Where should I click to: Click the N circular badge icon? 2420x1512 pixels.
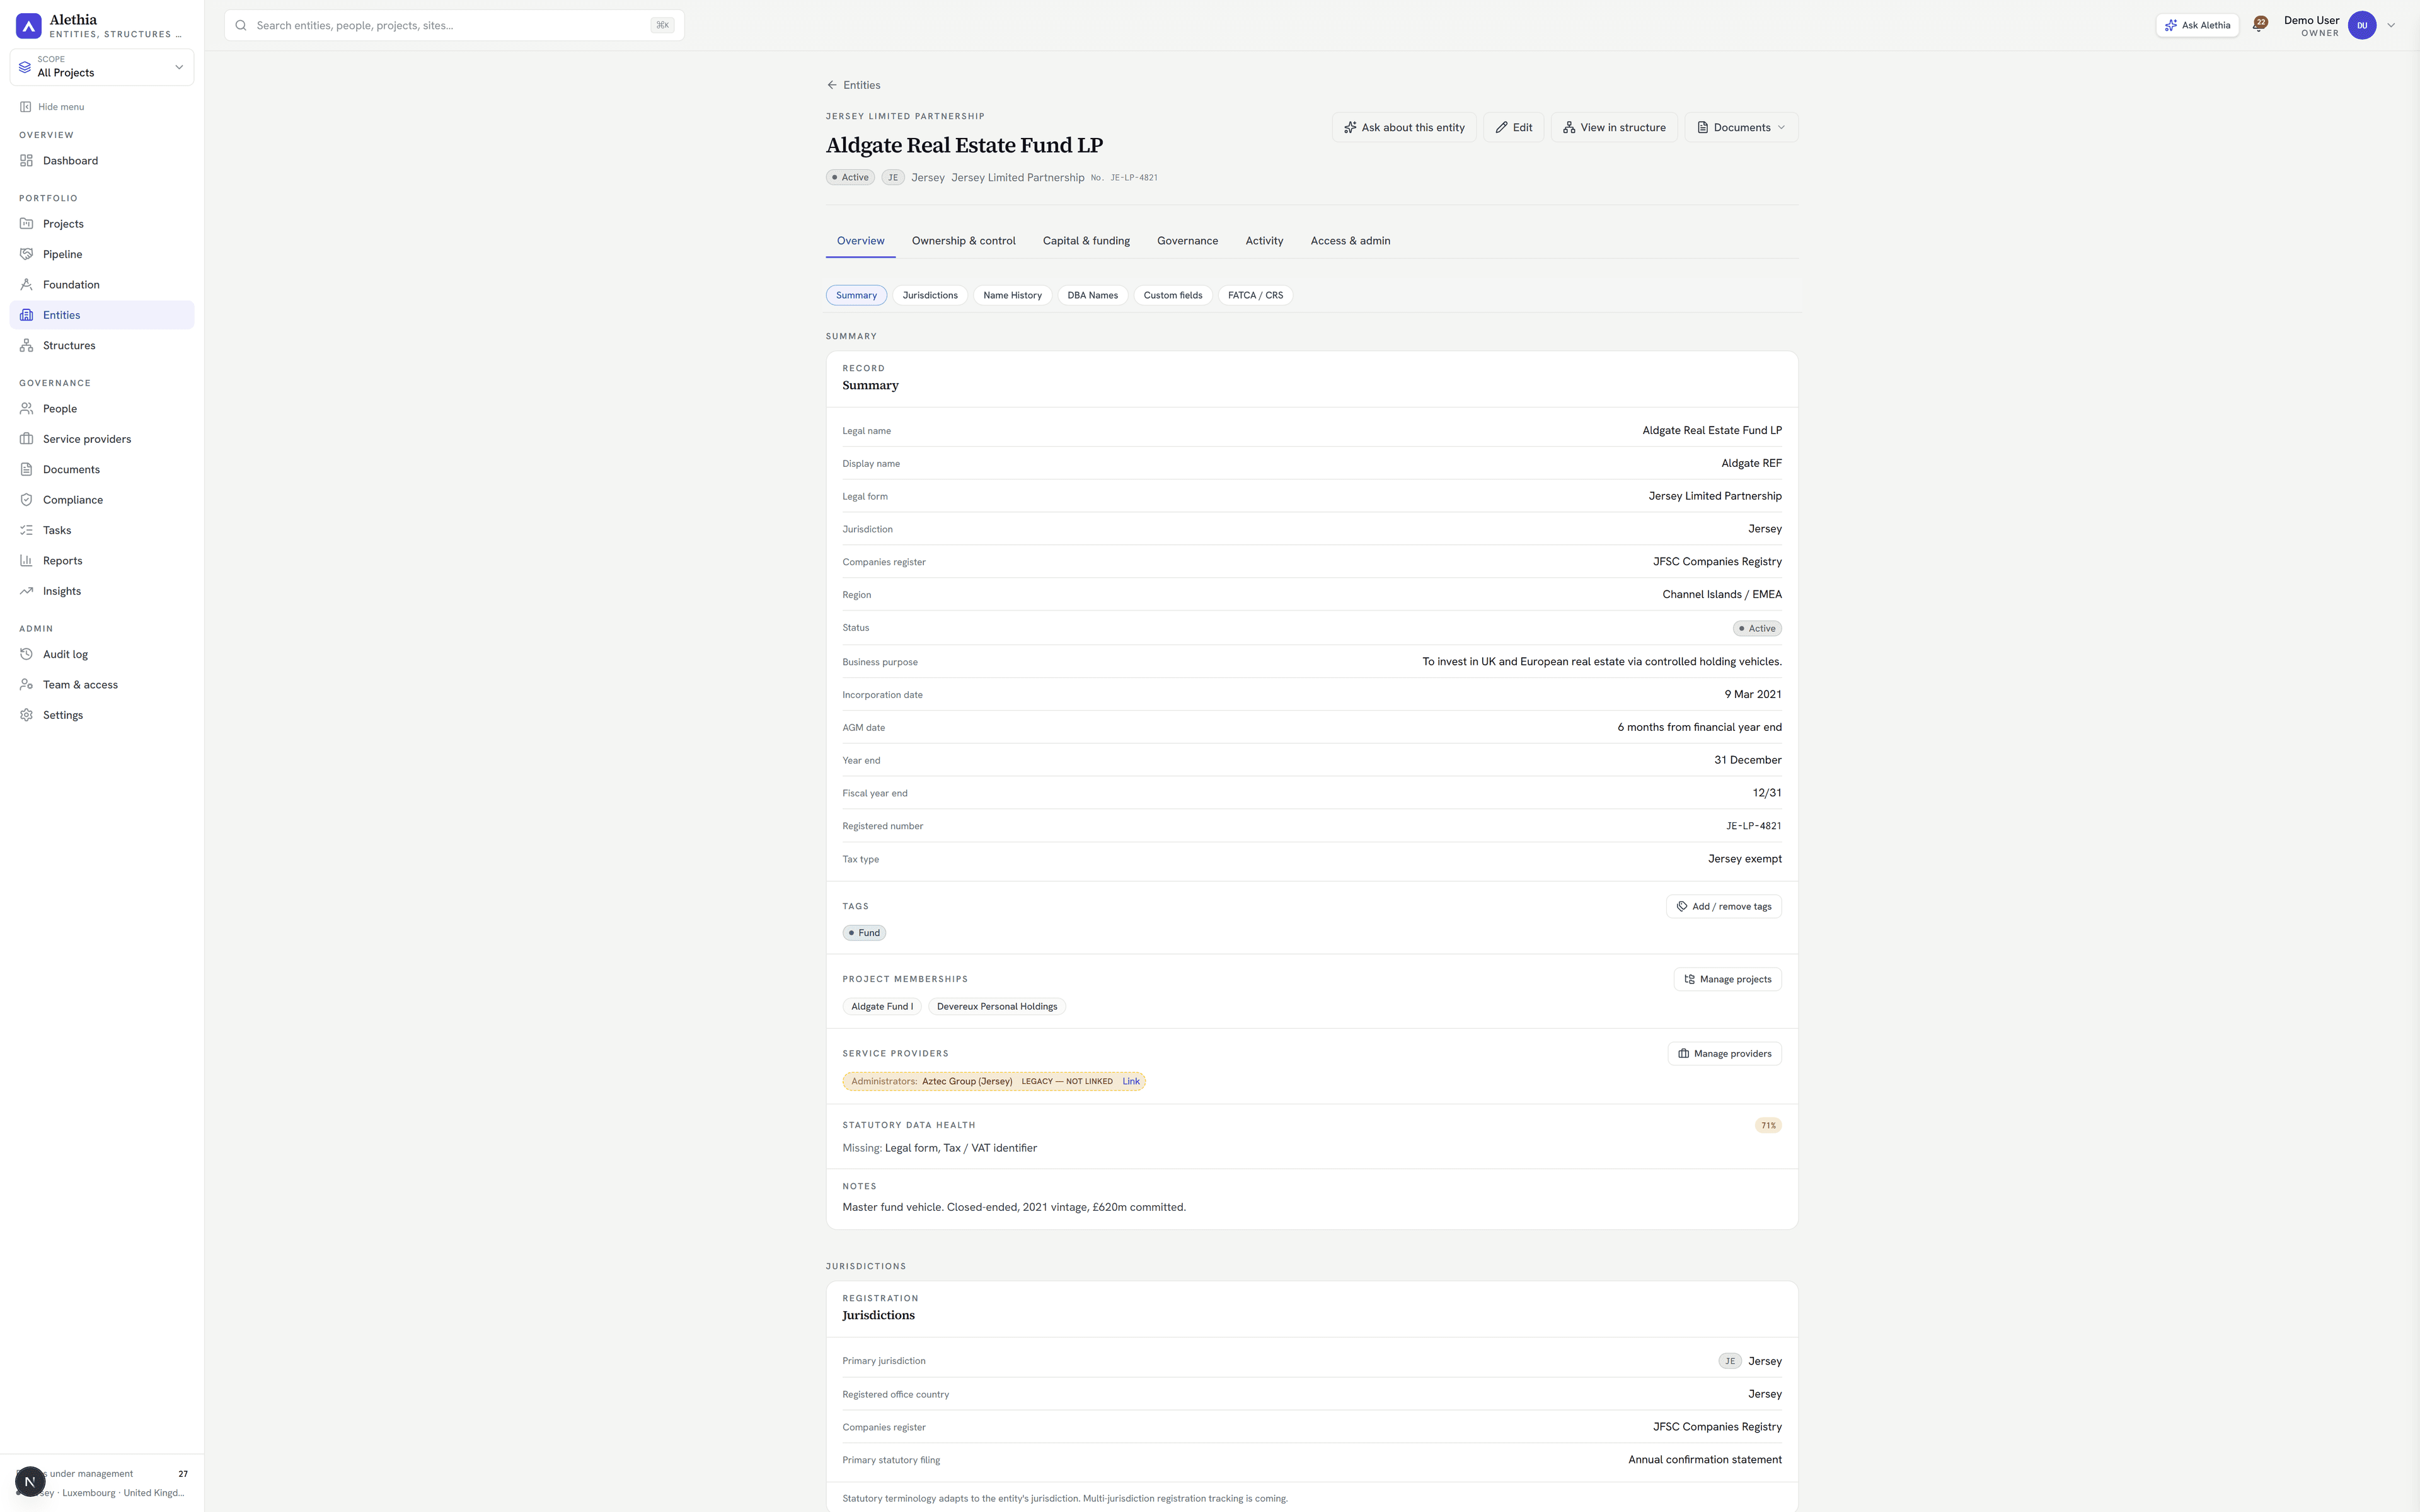(x=30, y=1481)
